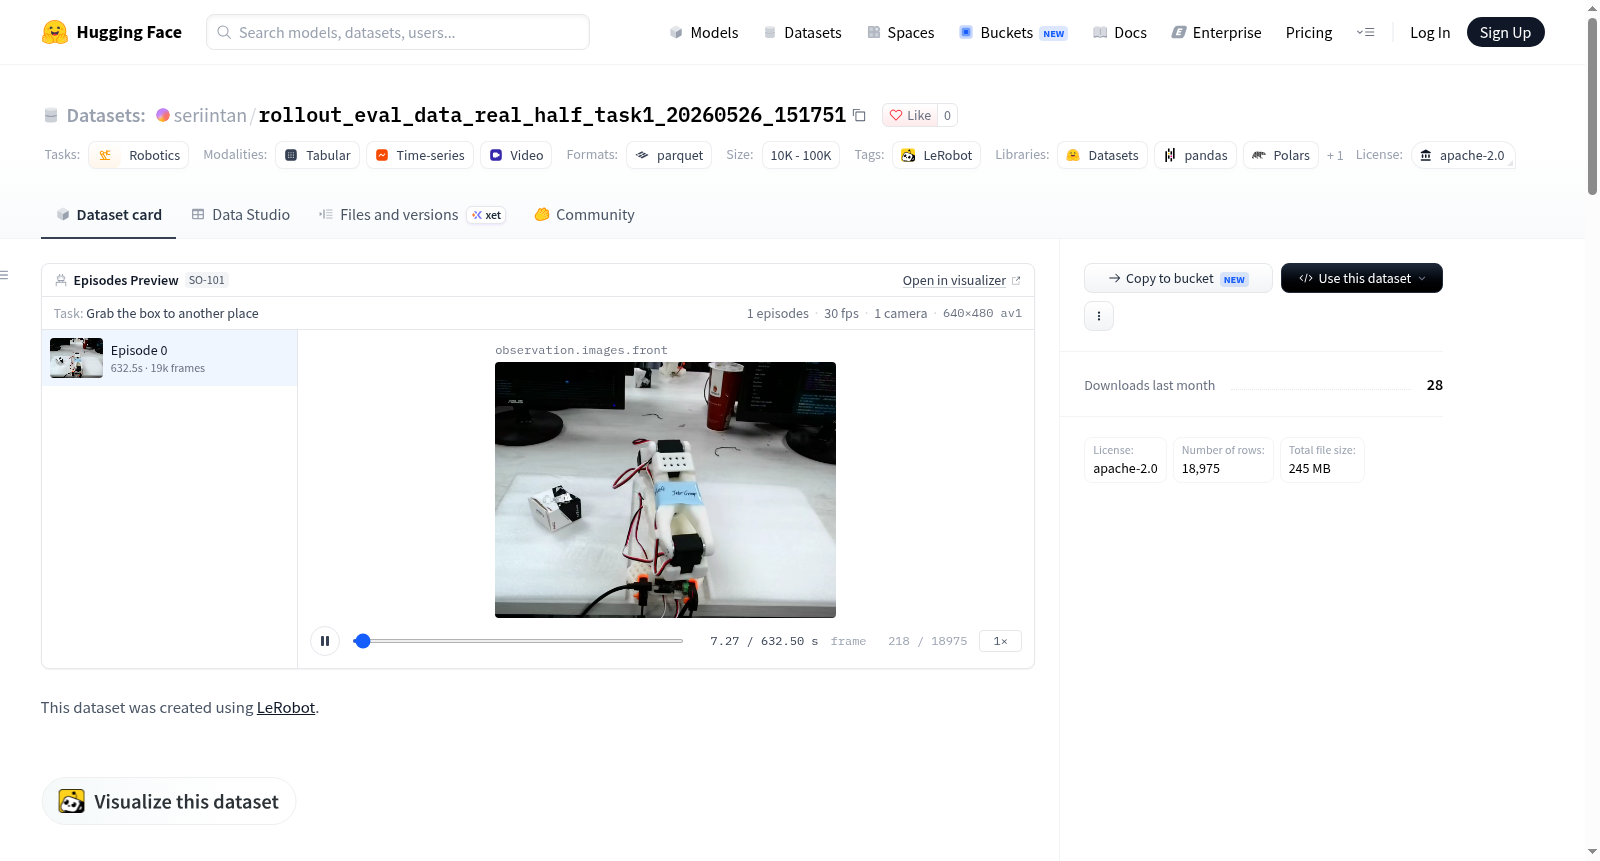The width and height of the screenshot is (1600, 861).
Task: Change playback speed from 1×
Action: tap(1000, 641)
